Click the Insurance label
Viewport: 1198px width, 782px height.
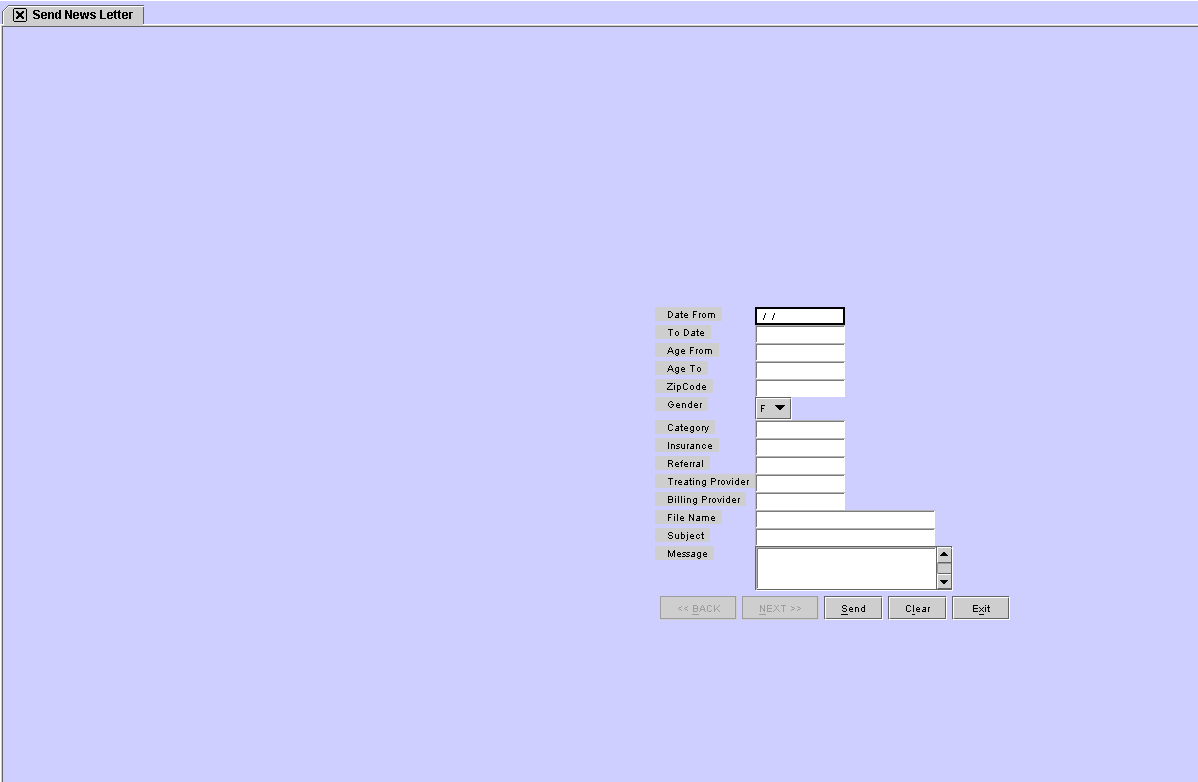click(688, 446)
